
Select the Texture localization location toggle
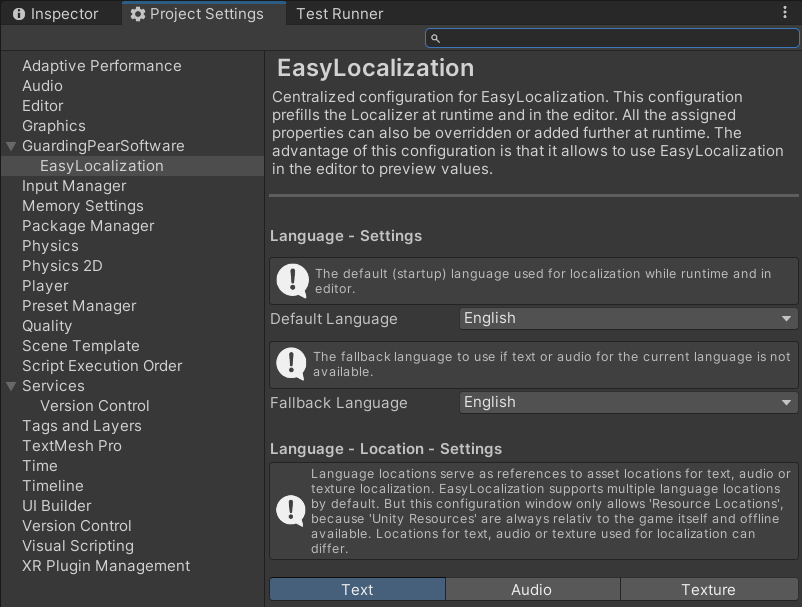tap(709, 589)
